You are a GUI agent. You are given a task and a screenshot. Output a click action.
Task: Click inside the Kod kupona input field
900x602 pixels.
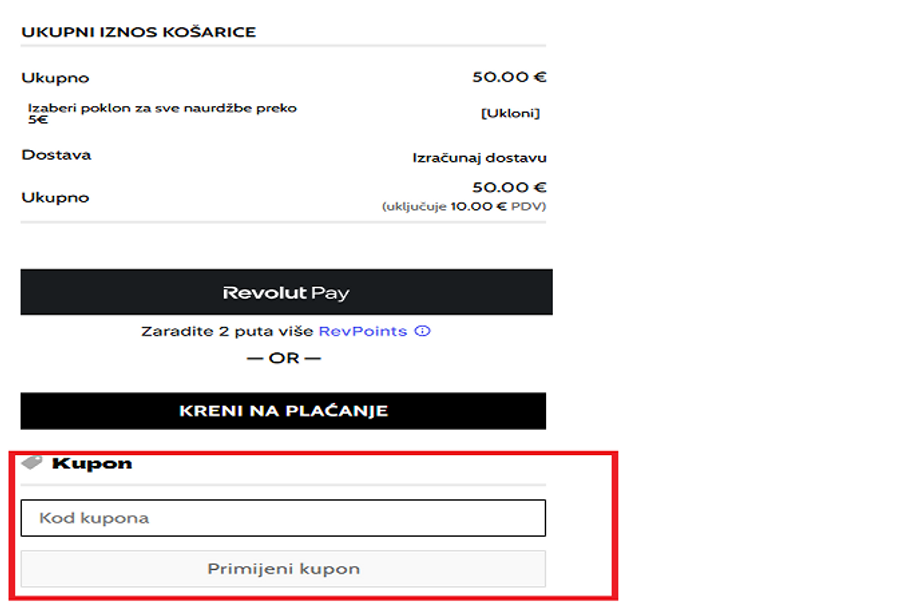[283, 517]
